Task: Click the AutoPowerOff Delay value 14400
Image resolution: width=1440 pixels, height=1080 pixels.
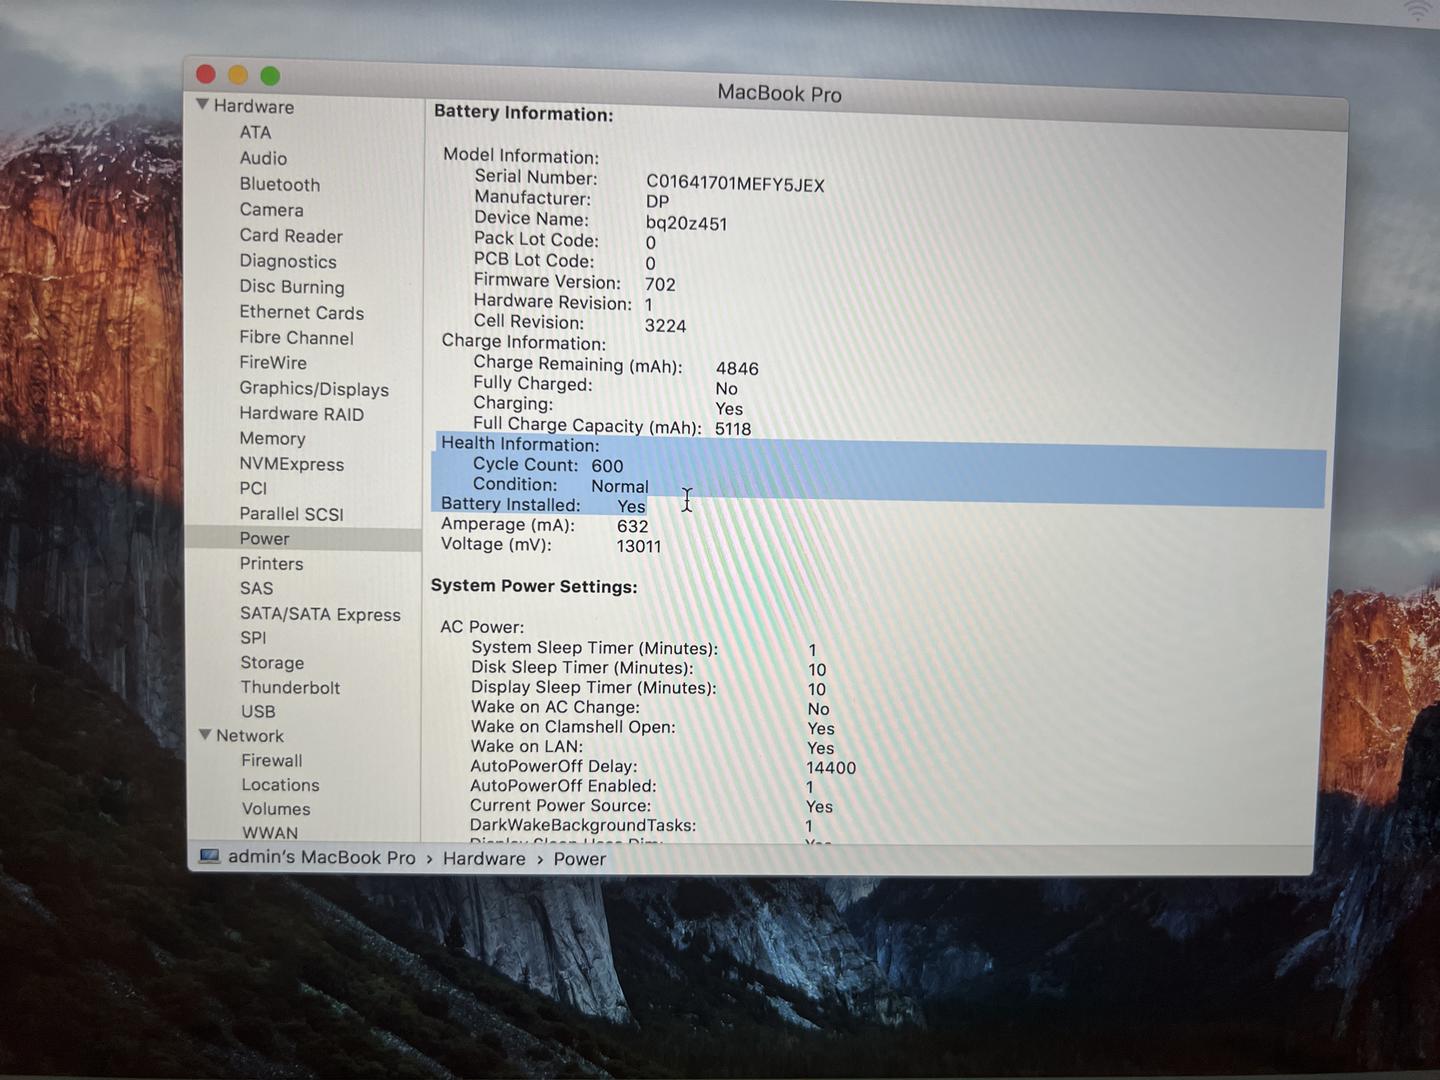Action: 831,768
